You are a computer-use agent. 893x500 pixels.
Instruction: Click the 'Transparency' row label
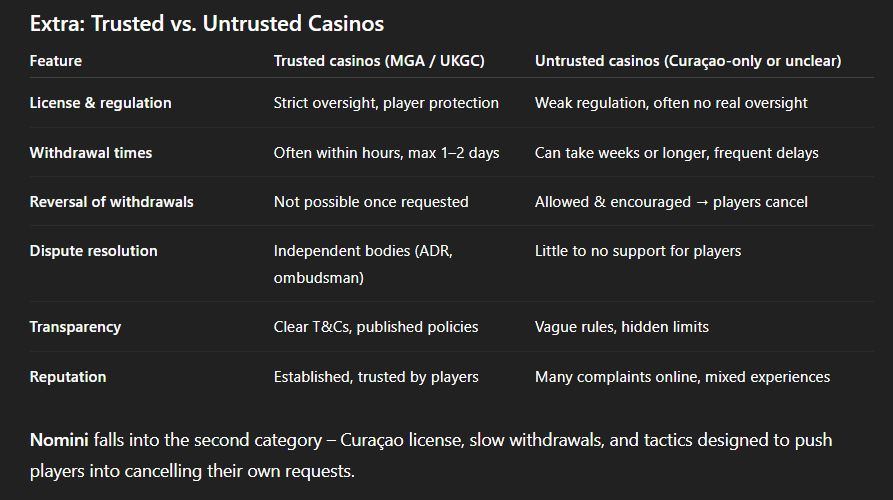click(x=75, y=327)
